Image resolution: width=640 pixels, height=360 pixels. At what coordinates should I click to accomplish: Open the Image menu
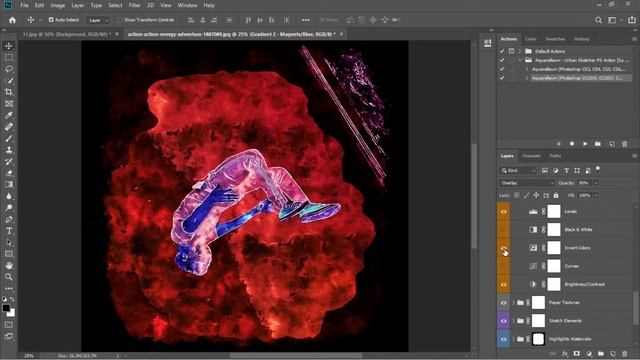pyautogui.click(x=58, y=5)
